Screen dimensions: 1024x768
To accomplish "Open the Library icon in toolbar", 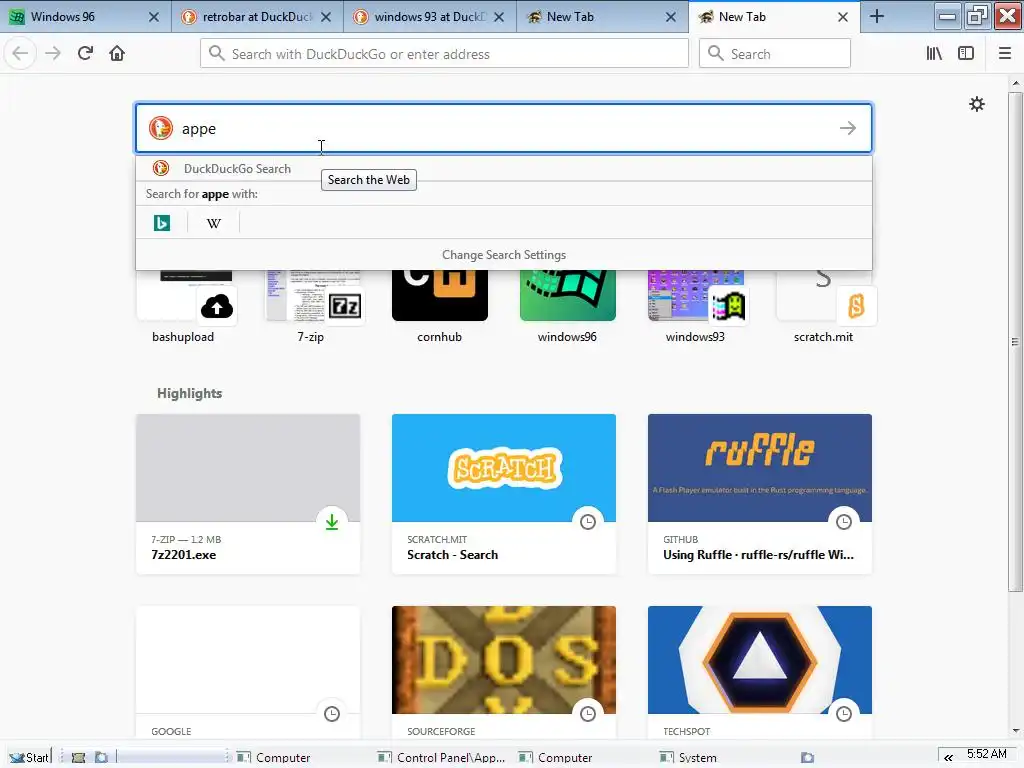I will (934, 54).
